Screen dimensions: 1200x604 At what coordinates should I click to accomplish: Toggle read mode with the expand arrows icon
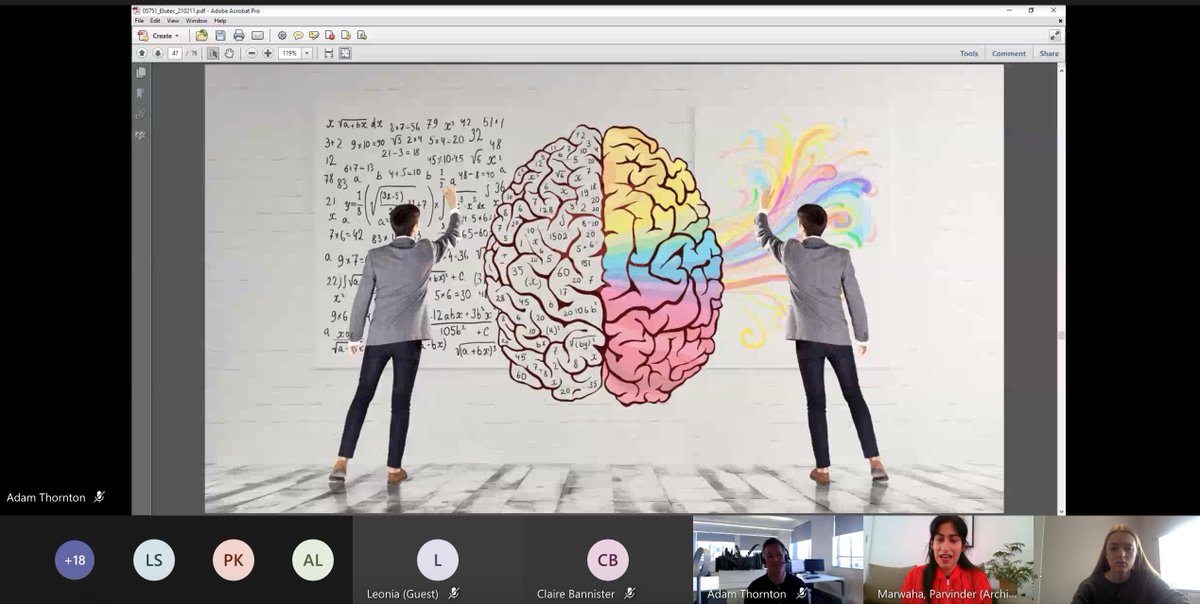point(1055,35)
